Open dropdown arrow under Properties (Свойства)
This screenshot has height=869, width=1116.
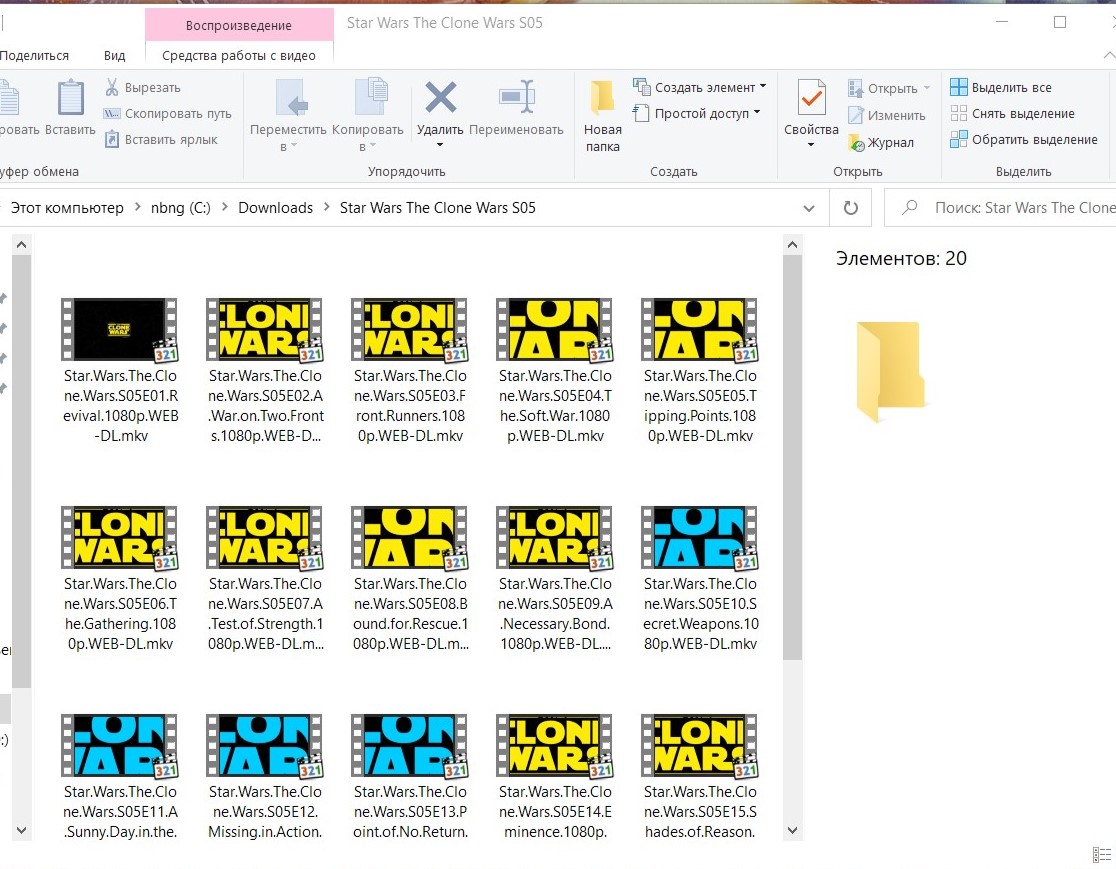click(811, 145)
